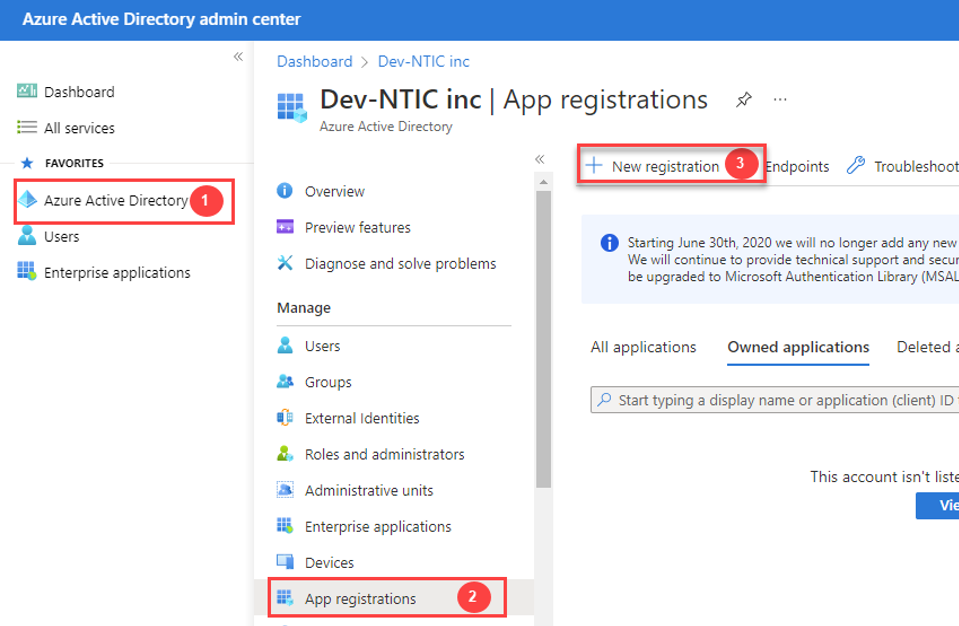Select Devices under Manage
Screen dimensions: 959x626
click(x=329, y=562)
